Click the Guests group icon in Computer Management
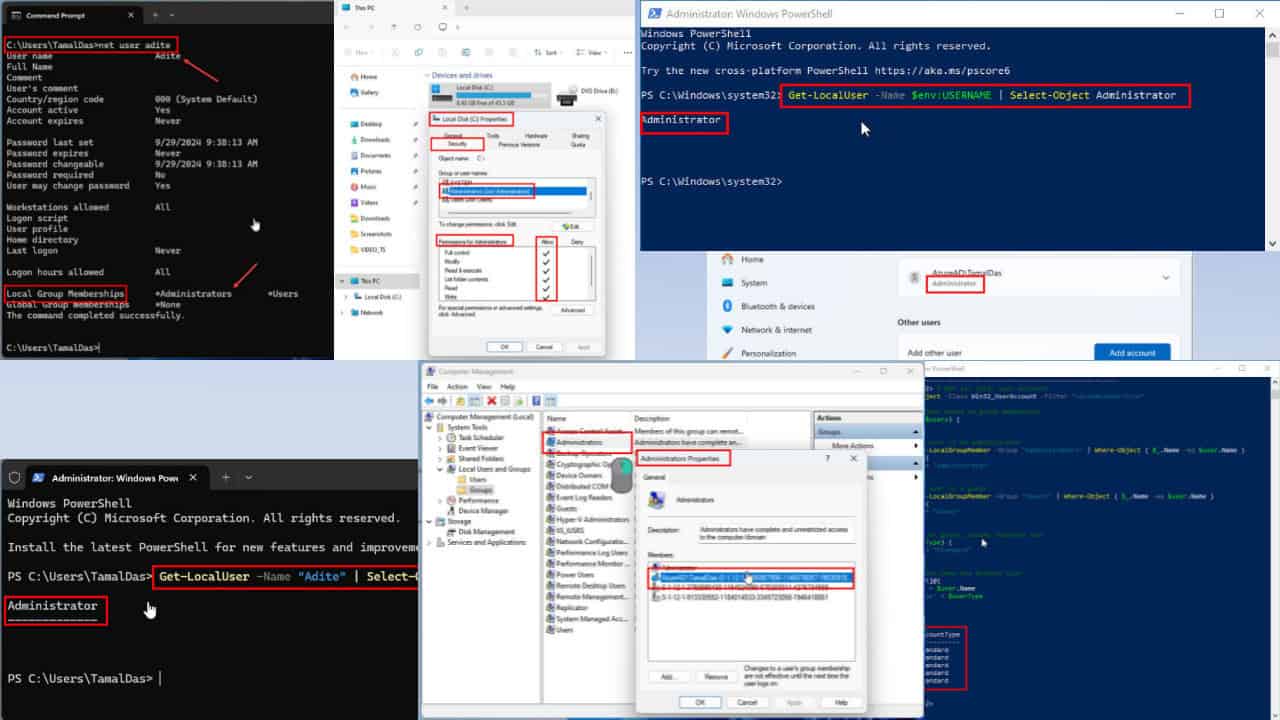 click(x=550, y=508)
